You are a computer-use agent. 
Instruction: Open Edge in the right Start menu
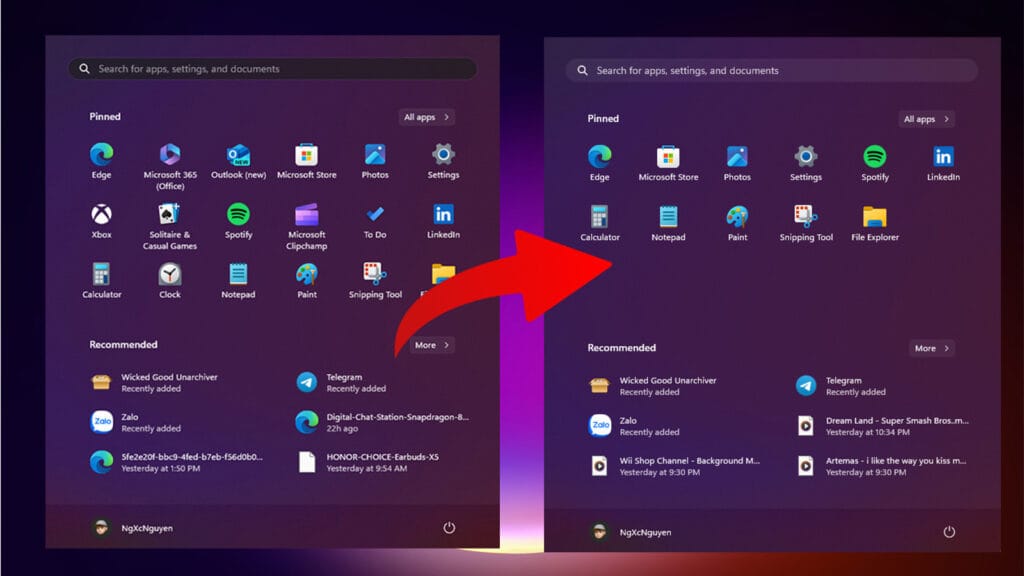600,163
